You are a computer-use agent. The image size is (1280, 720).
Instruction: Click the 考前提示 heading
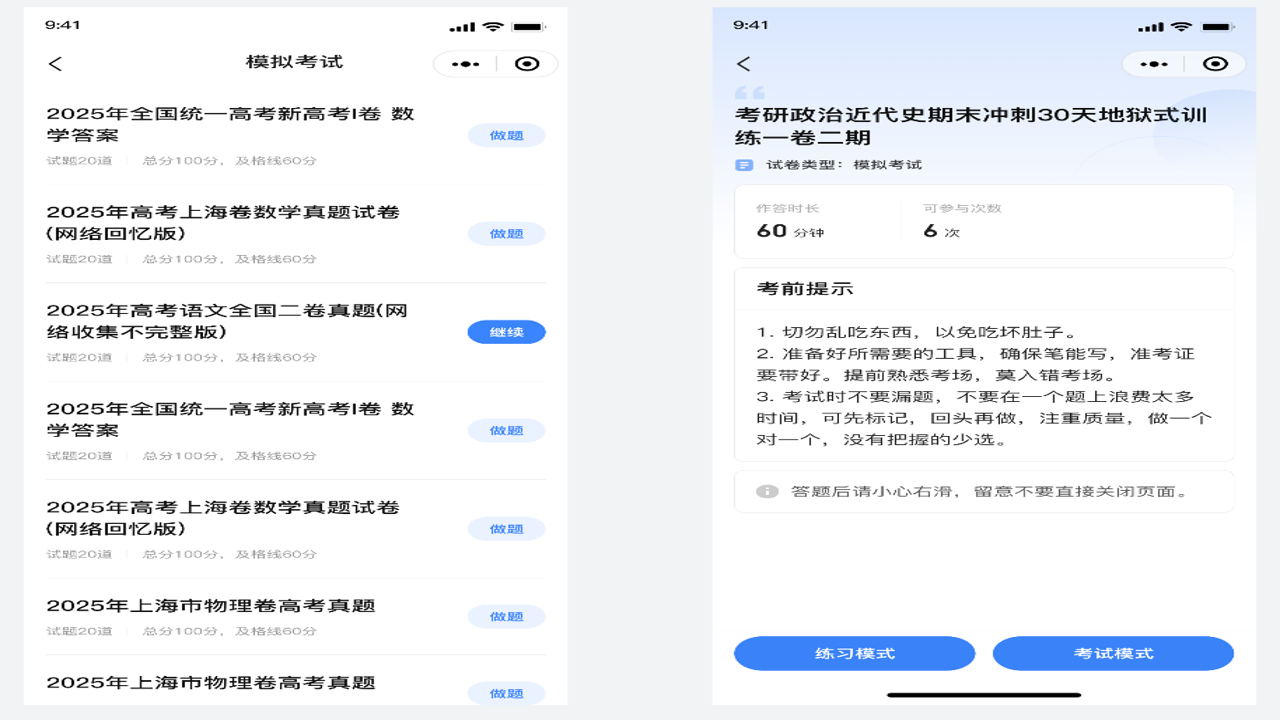pos(805,289)
